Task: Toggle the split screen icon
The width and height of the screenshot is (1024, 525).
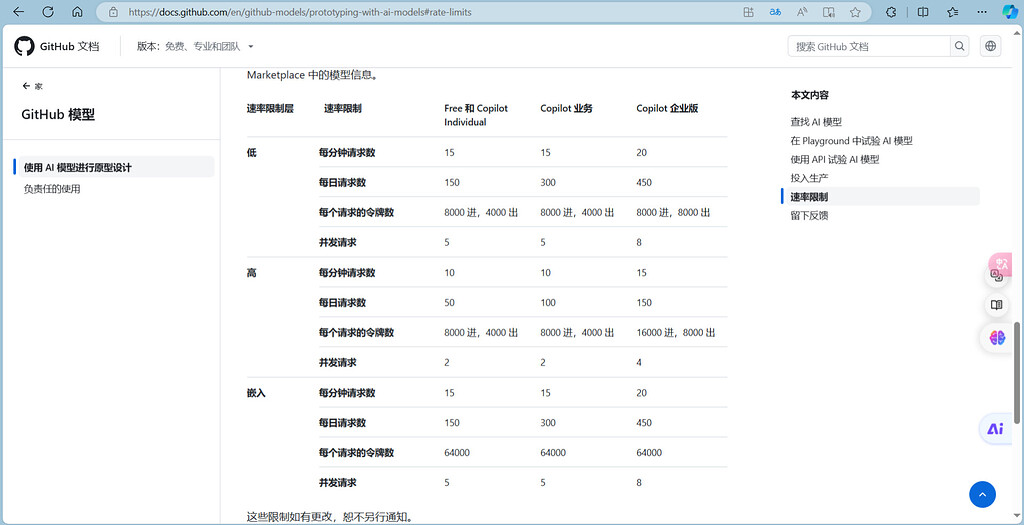Action: 923,12
